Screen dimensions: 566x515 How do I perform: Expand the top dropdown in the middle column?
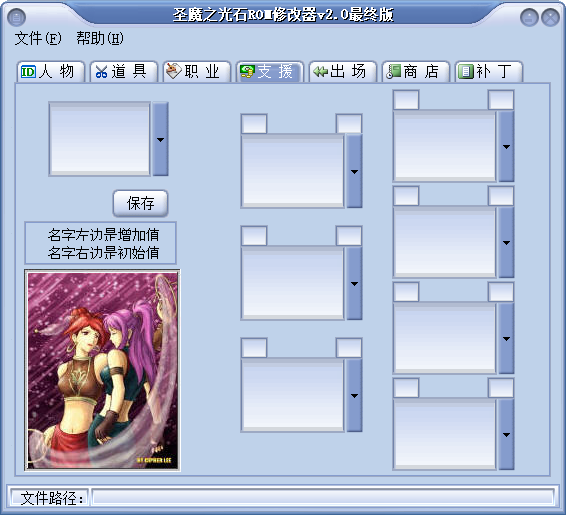pyautogui.click(x=354, y=171)
